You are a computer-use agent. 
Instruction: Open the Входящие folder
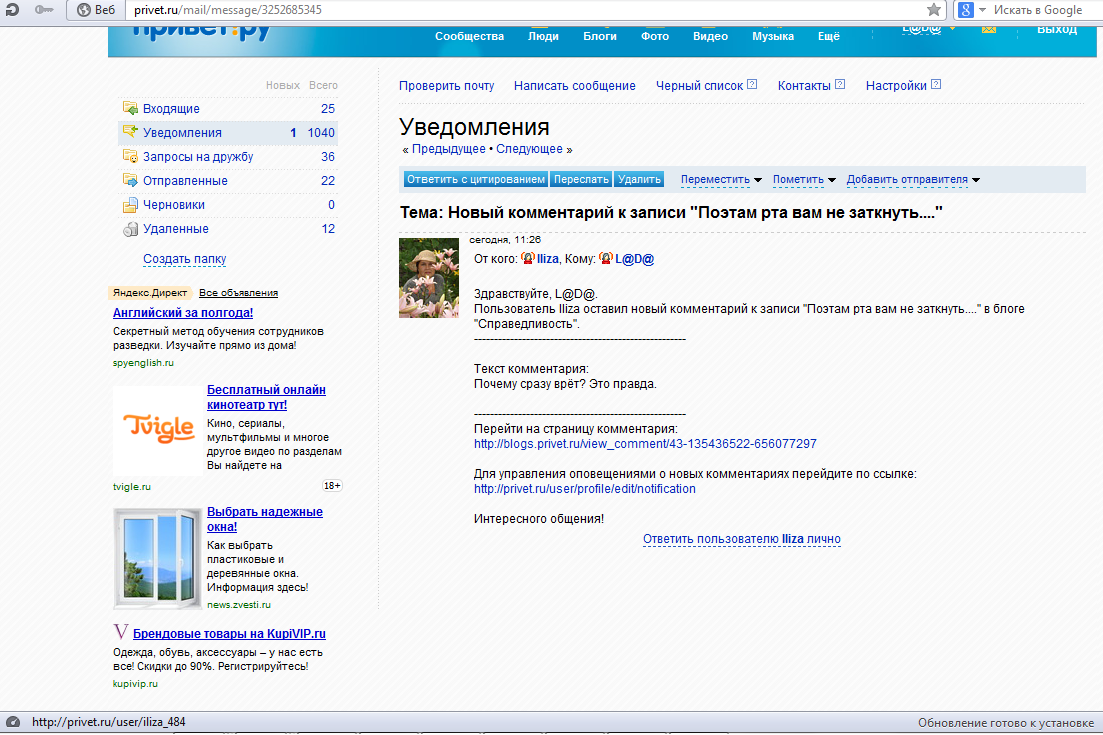pyautogui.click(x=171, y=108)
